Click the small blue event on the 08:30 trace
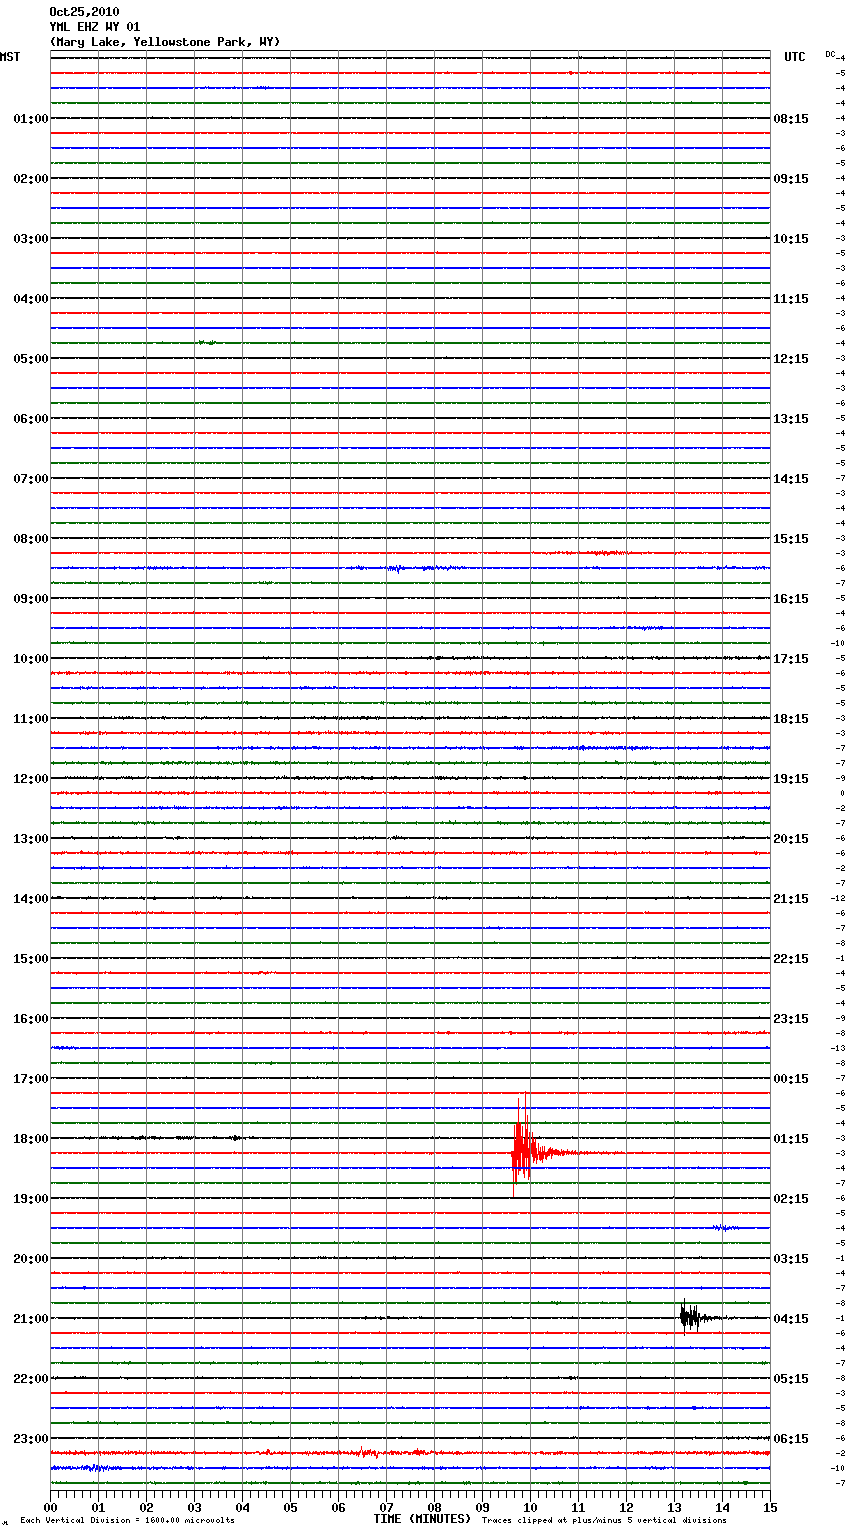This screenshot has height=1534, width=850. pos(396,568)
